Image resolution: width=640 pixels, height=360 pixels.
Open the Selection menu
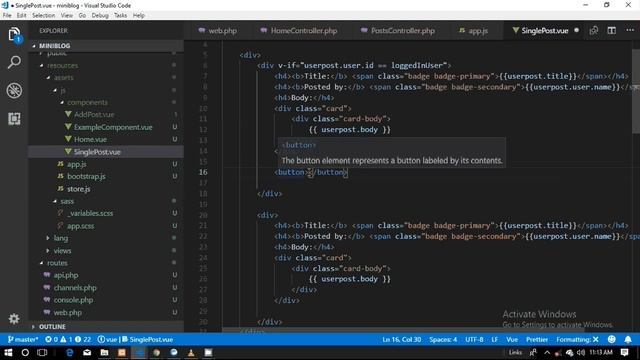click(44, 16)
